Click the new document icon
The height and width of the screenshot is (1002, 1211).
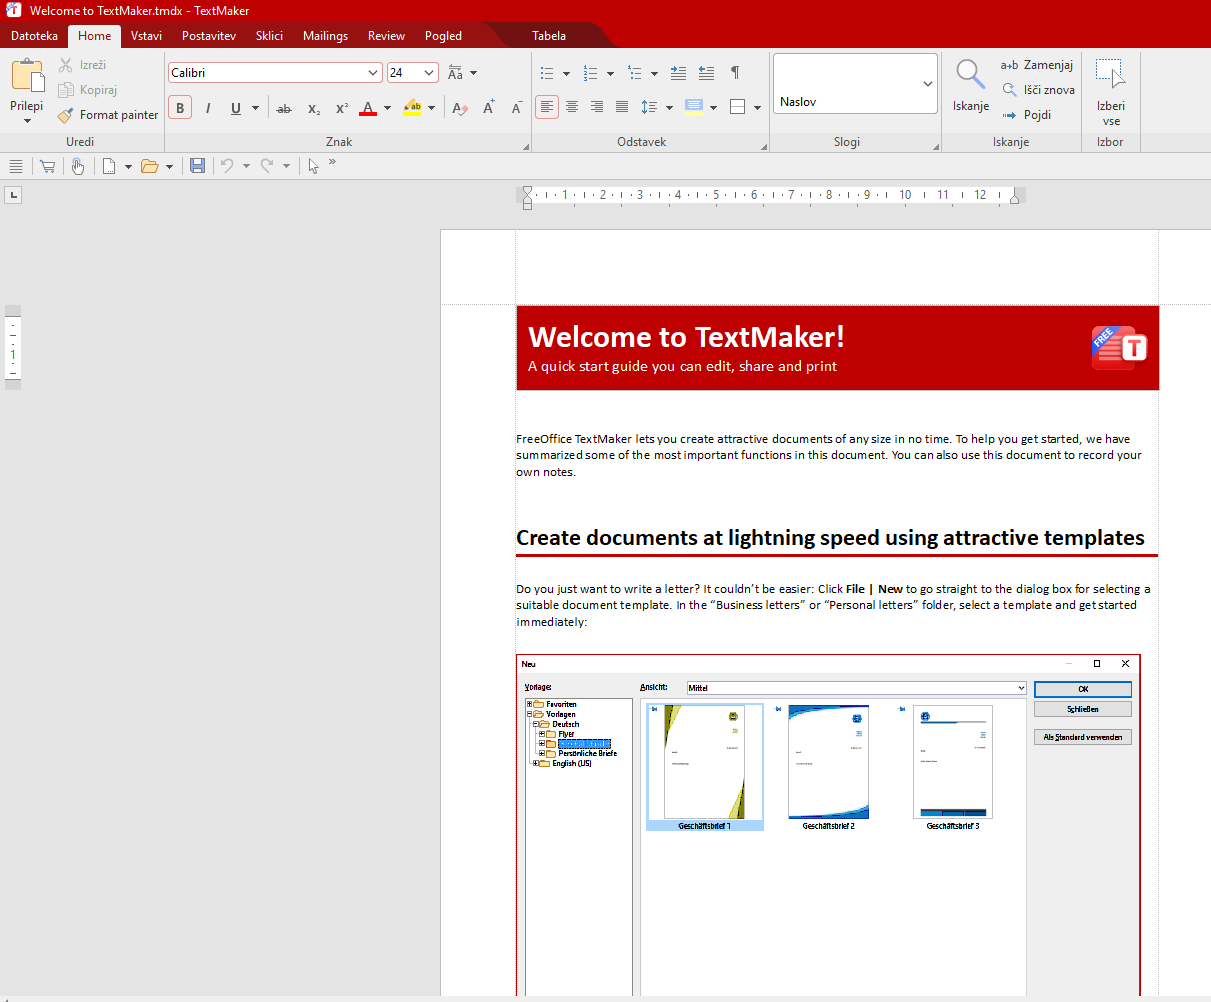pyautogui.click(x=109, y=166)
